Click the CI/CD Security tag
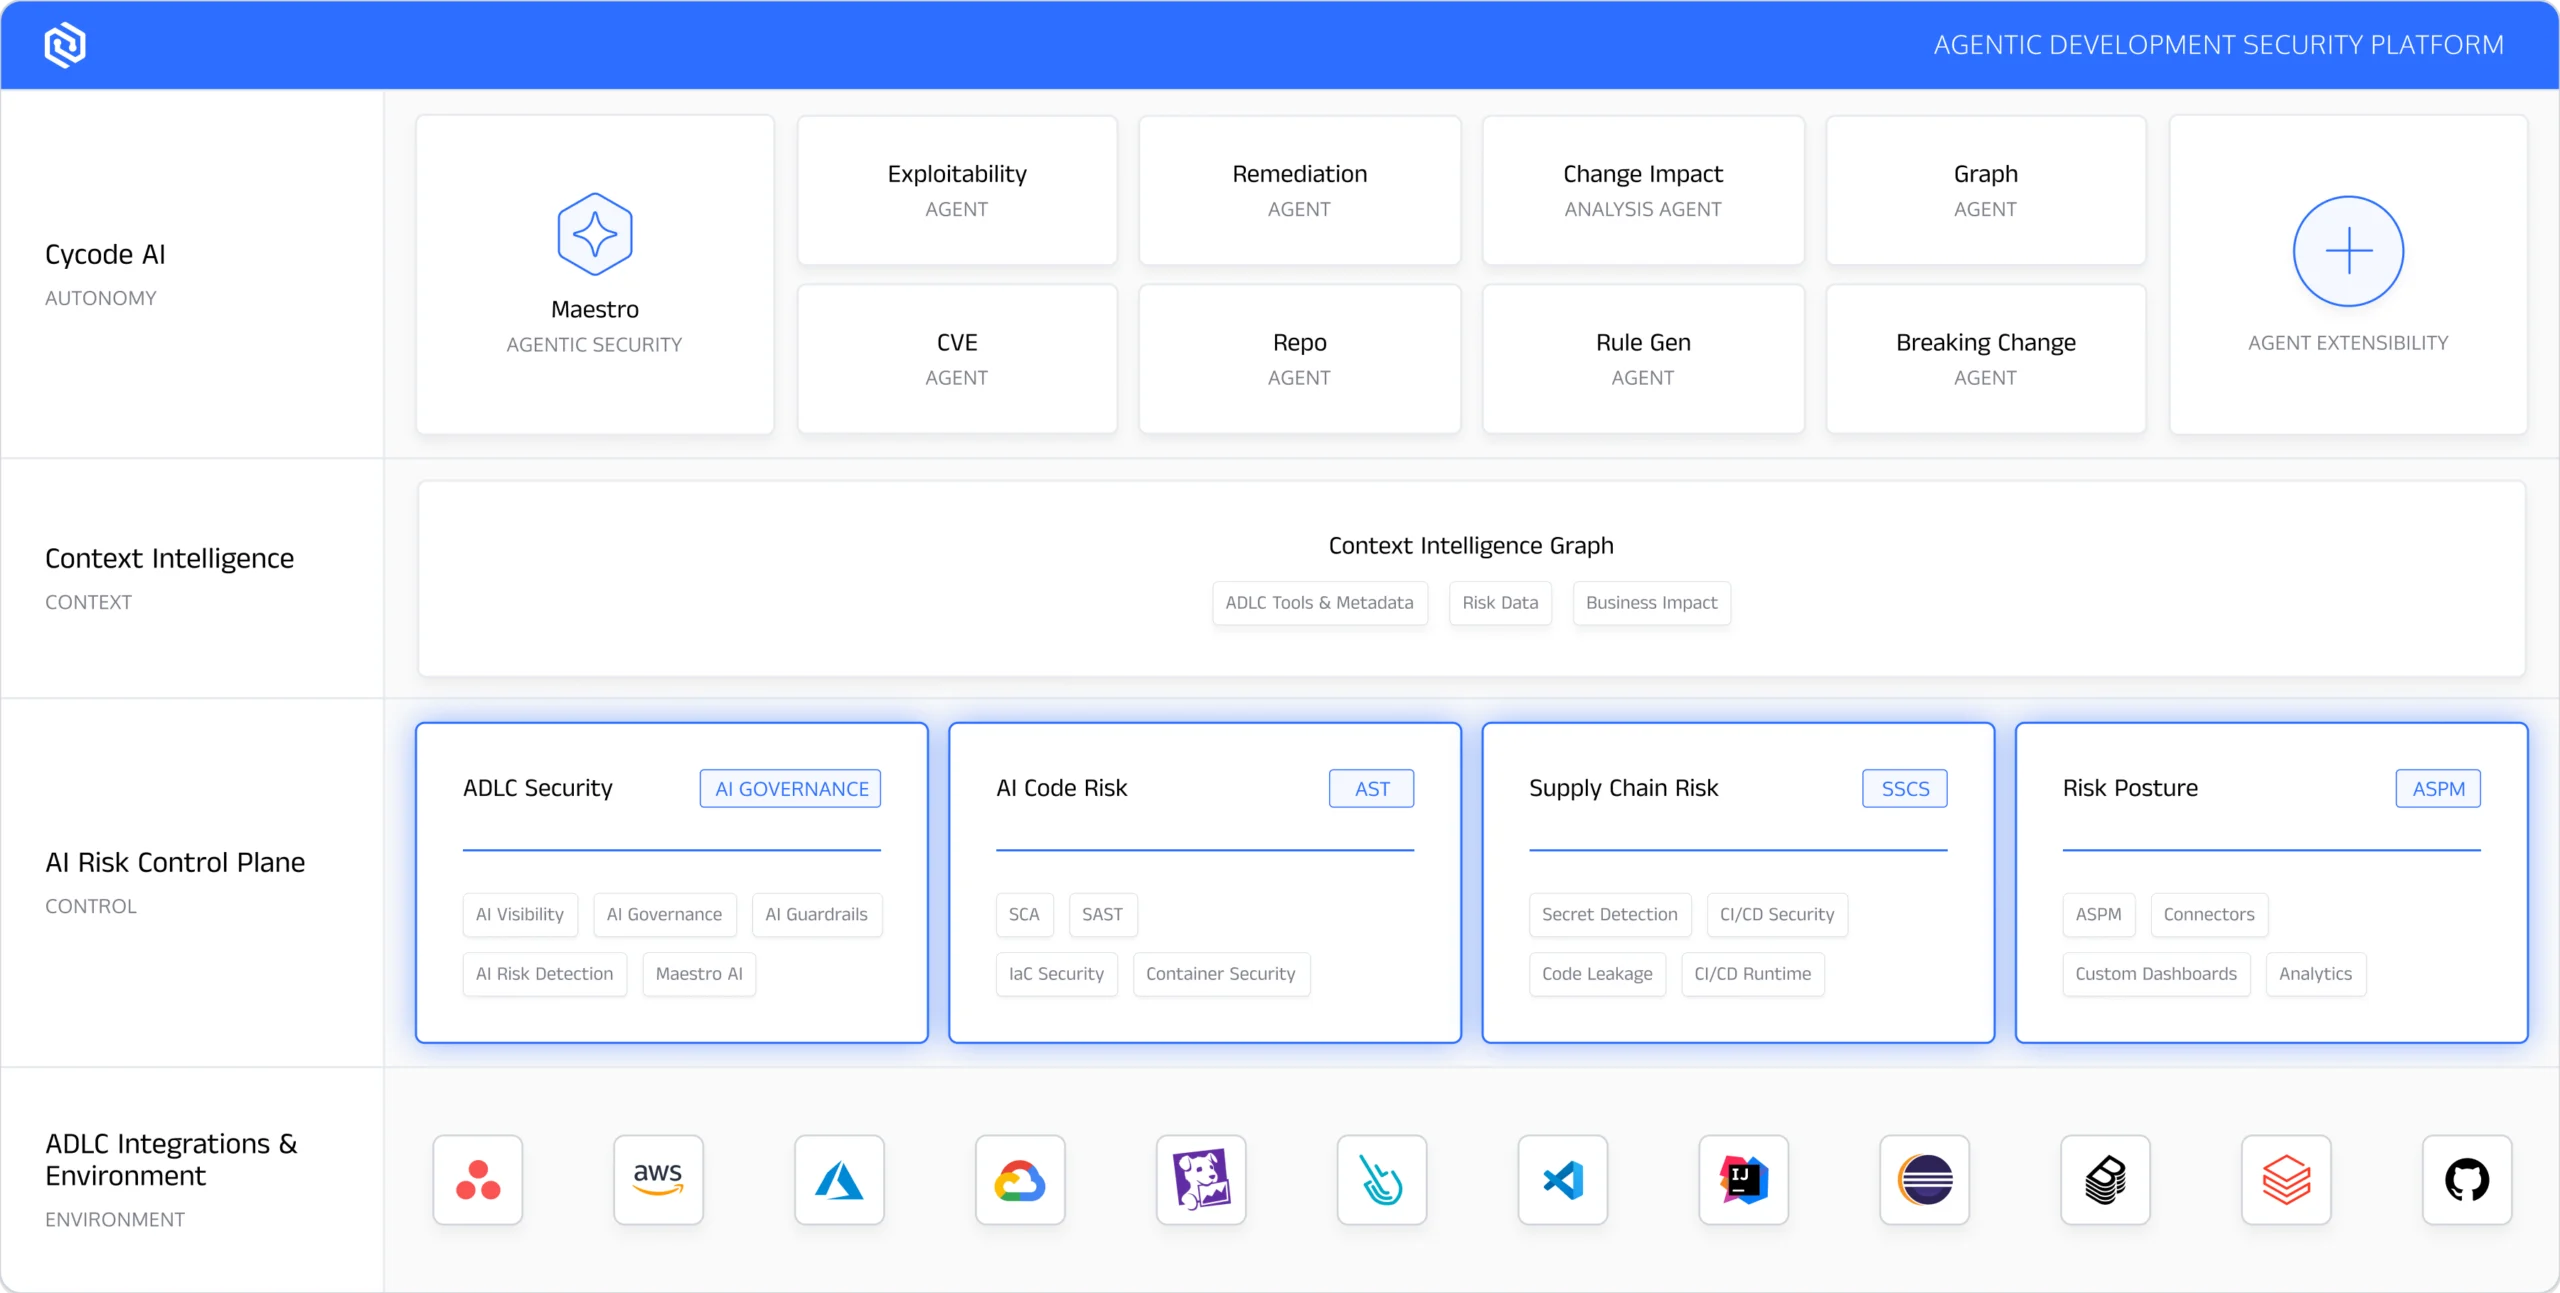 [x=1777, y=915]
